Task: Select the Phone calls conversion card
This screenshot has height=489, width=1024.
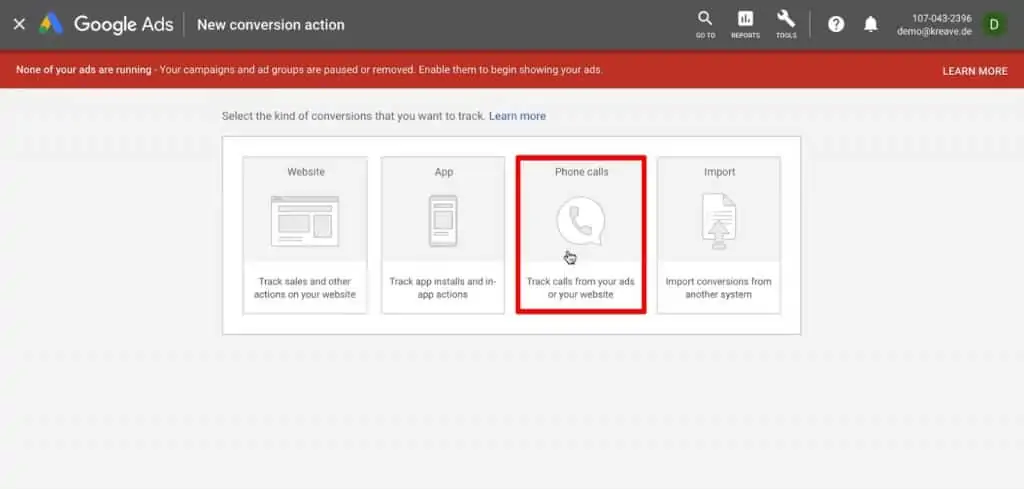Action: click(x=581, y=235)
